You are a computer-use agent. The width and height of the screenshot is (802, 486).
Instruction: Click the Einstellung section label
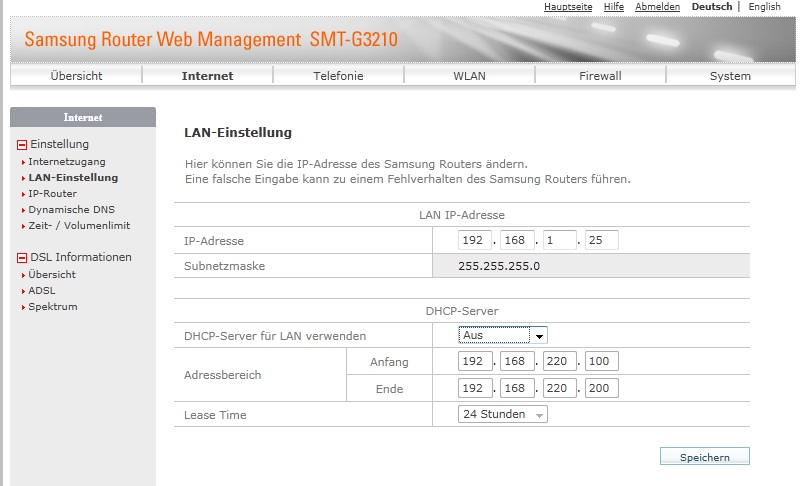[x=59, y=144]
